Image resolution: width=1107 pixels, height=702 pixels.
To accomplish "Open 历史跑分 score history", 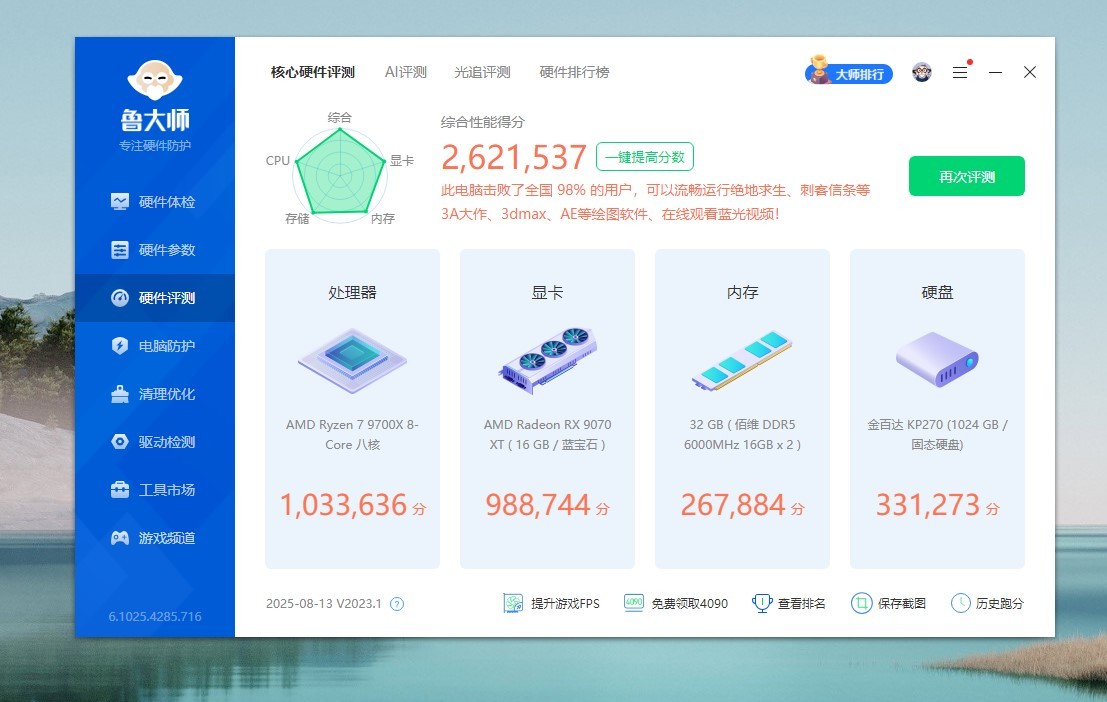I will pos(987,603).
